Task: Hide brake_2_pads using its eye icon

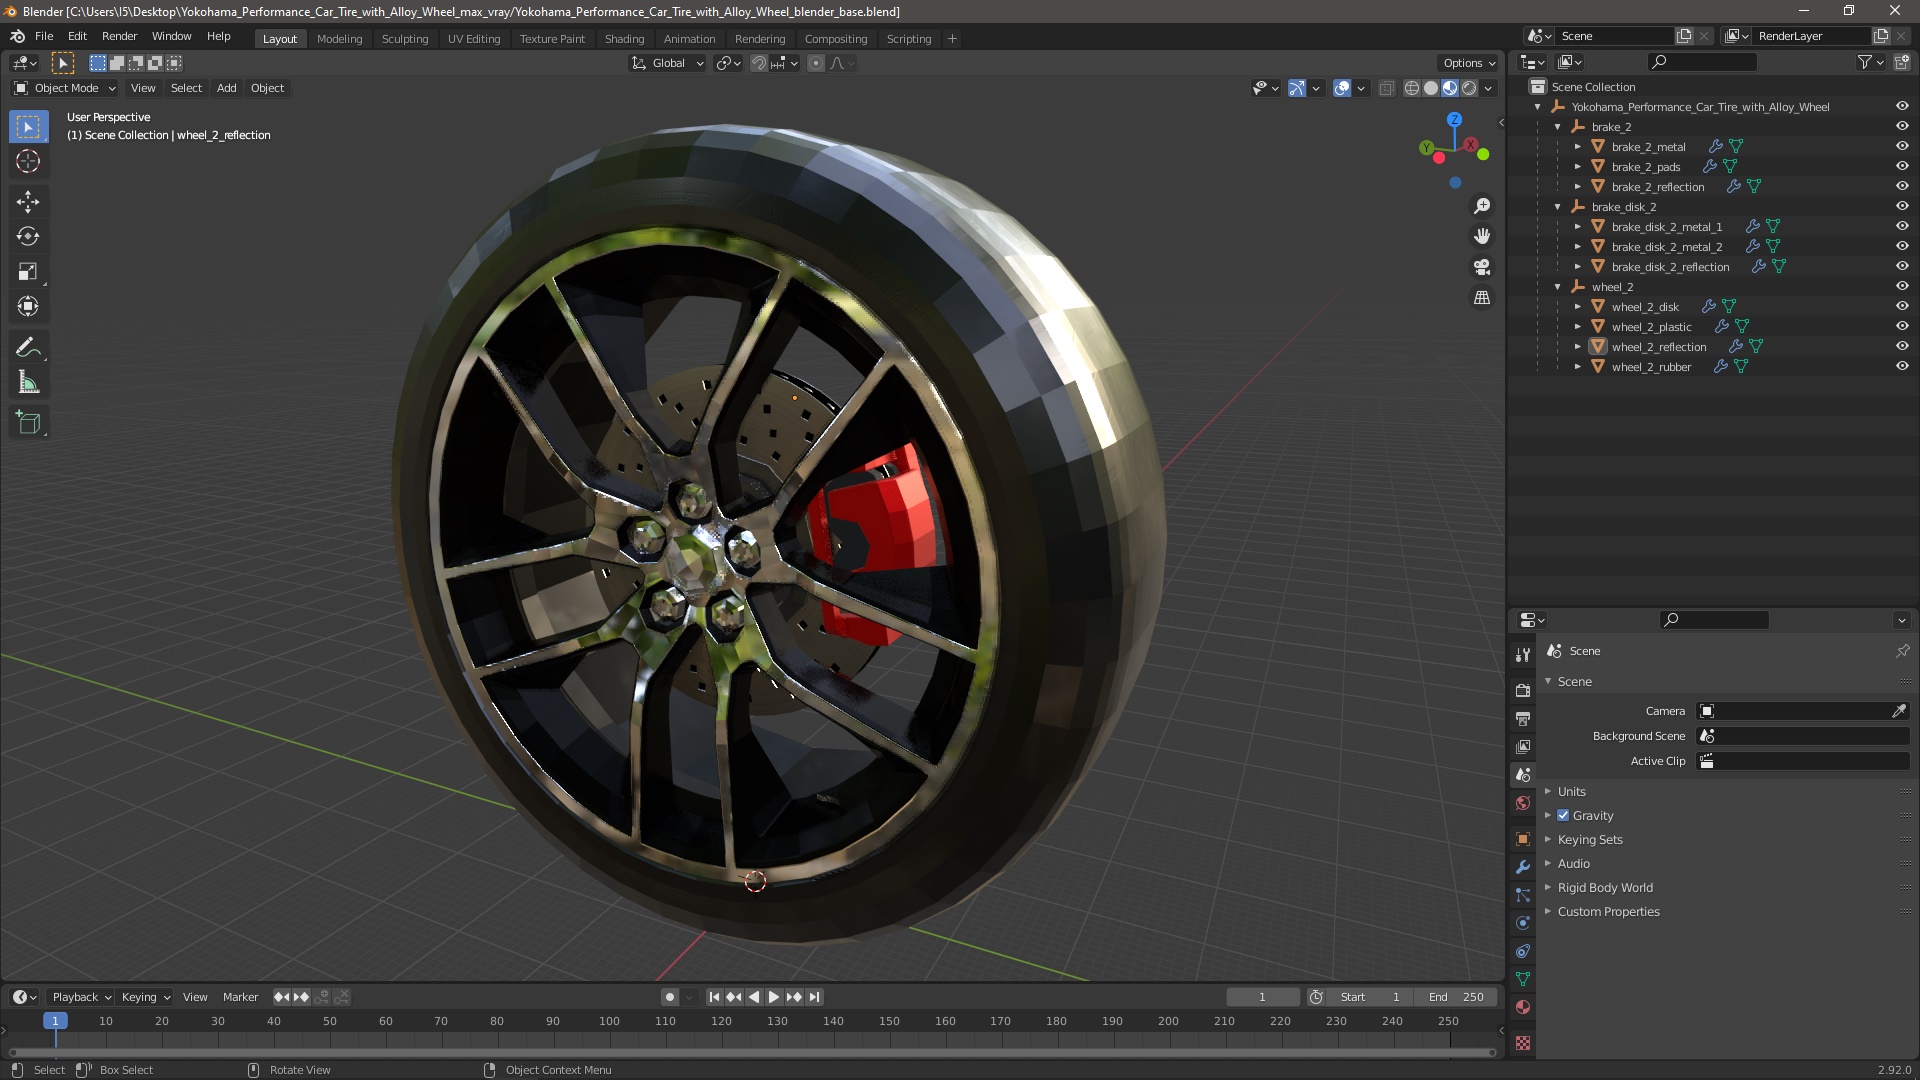Action: [1902, 166]
